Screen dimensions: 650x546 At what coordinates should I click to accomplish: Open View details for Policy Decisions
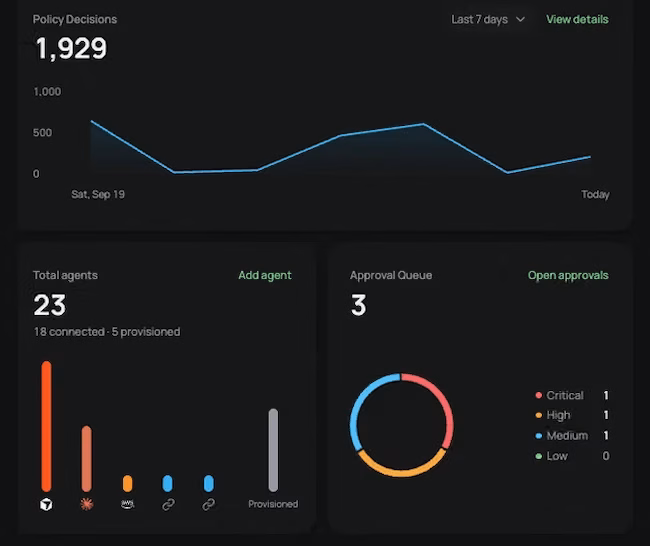tap(577, 19)
